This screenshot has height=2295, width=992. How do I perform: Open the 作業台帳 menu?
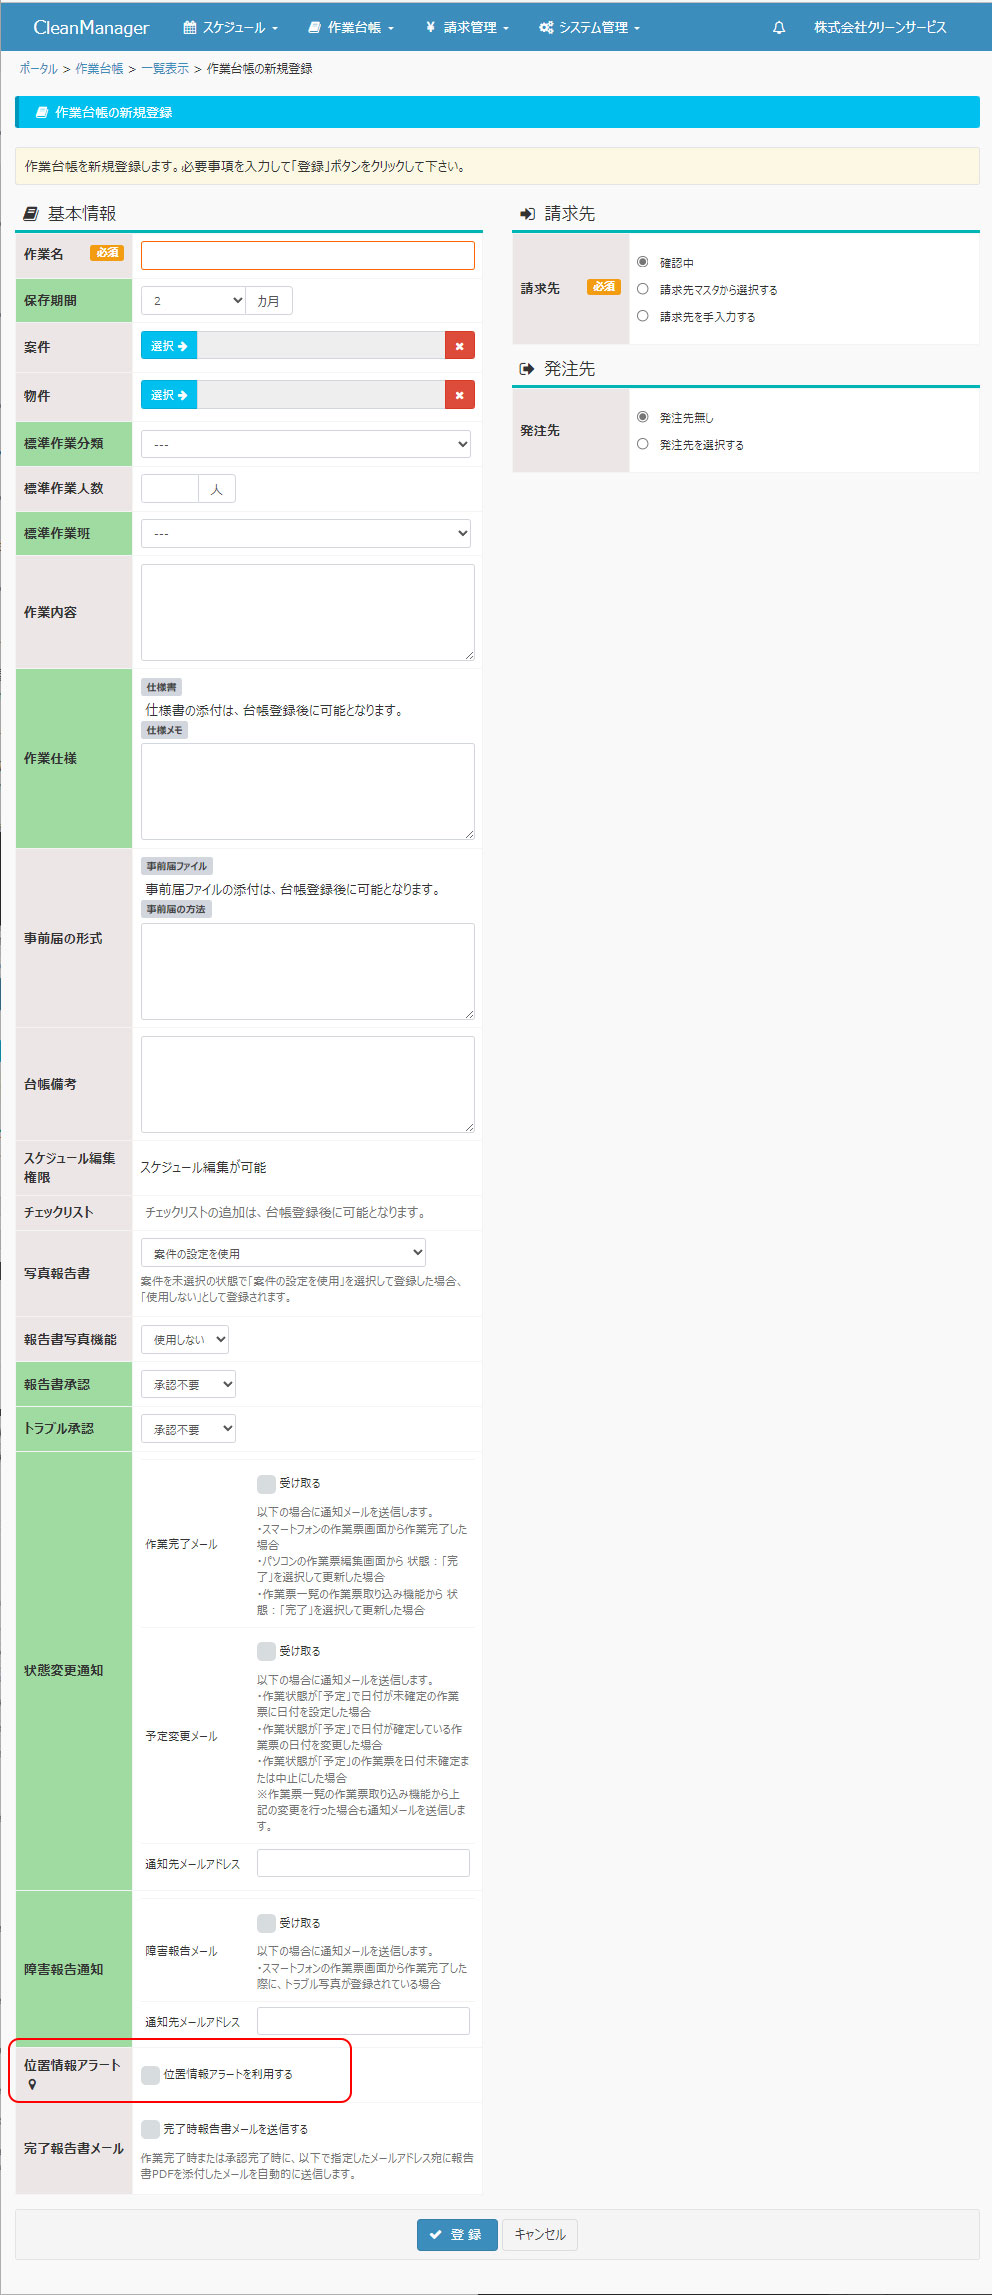point(351,28)
